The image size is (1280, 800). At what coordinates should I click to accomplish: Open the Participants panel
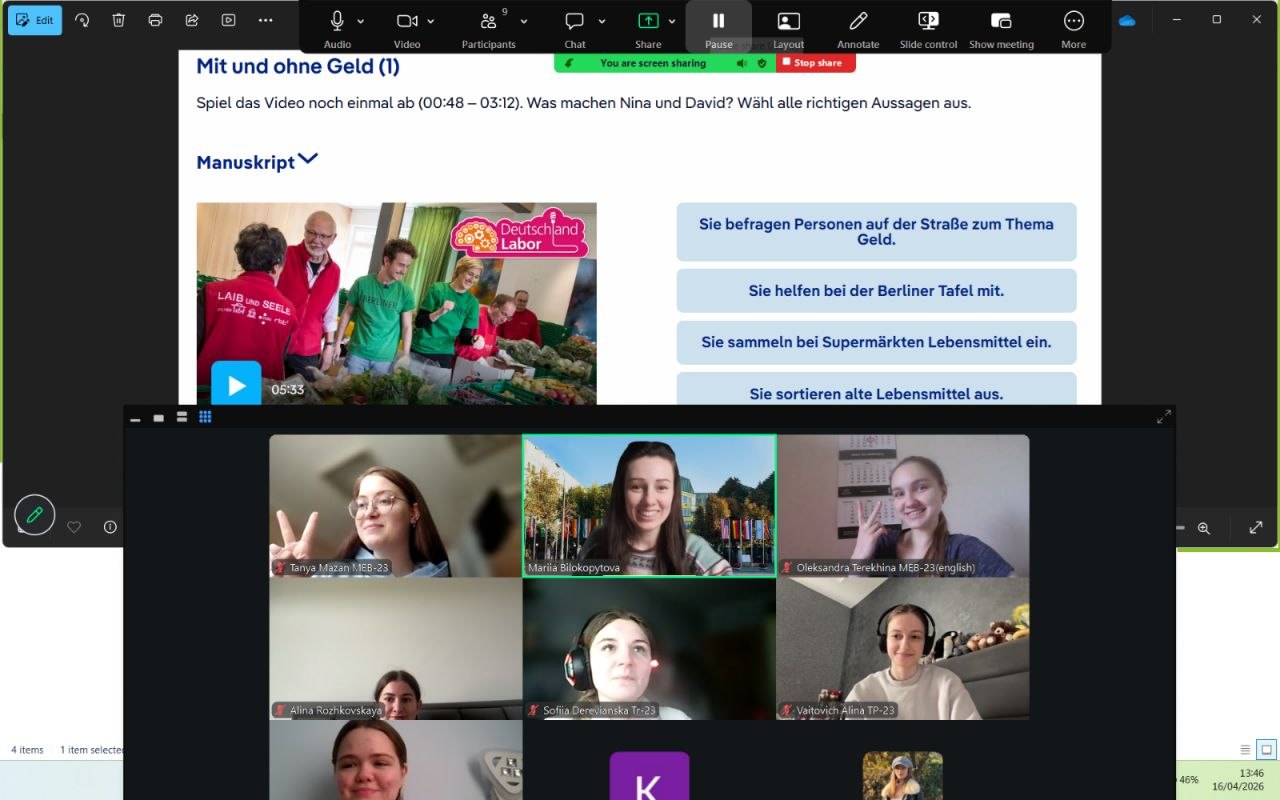click(488, 22)
